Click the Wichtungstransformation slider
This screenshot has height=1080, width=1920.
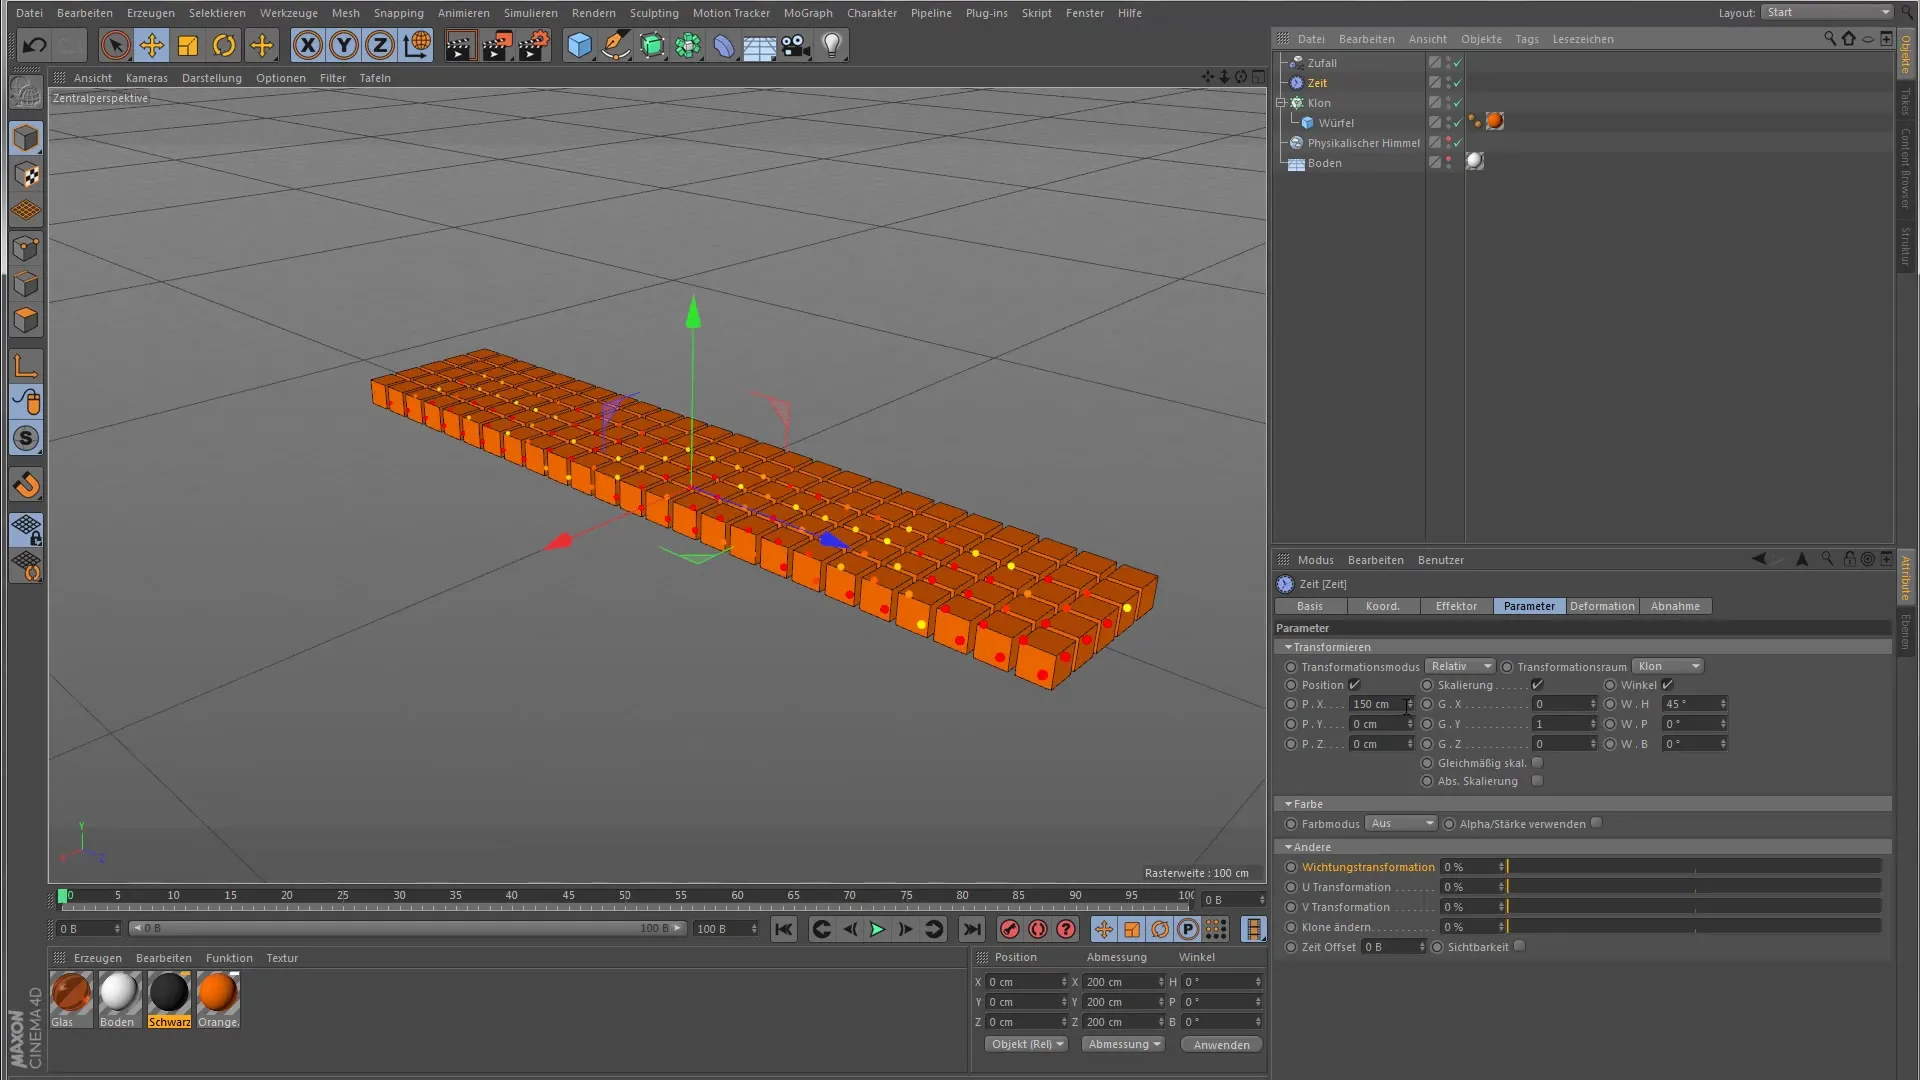tap(1694, 867)
